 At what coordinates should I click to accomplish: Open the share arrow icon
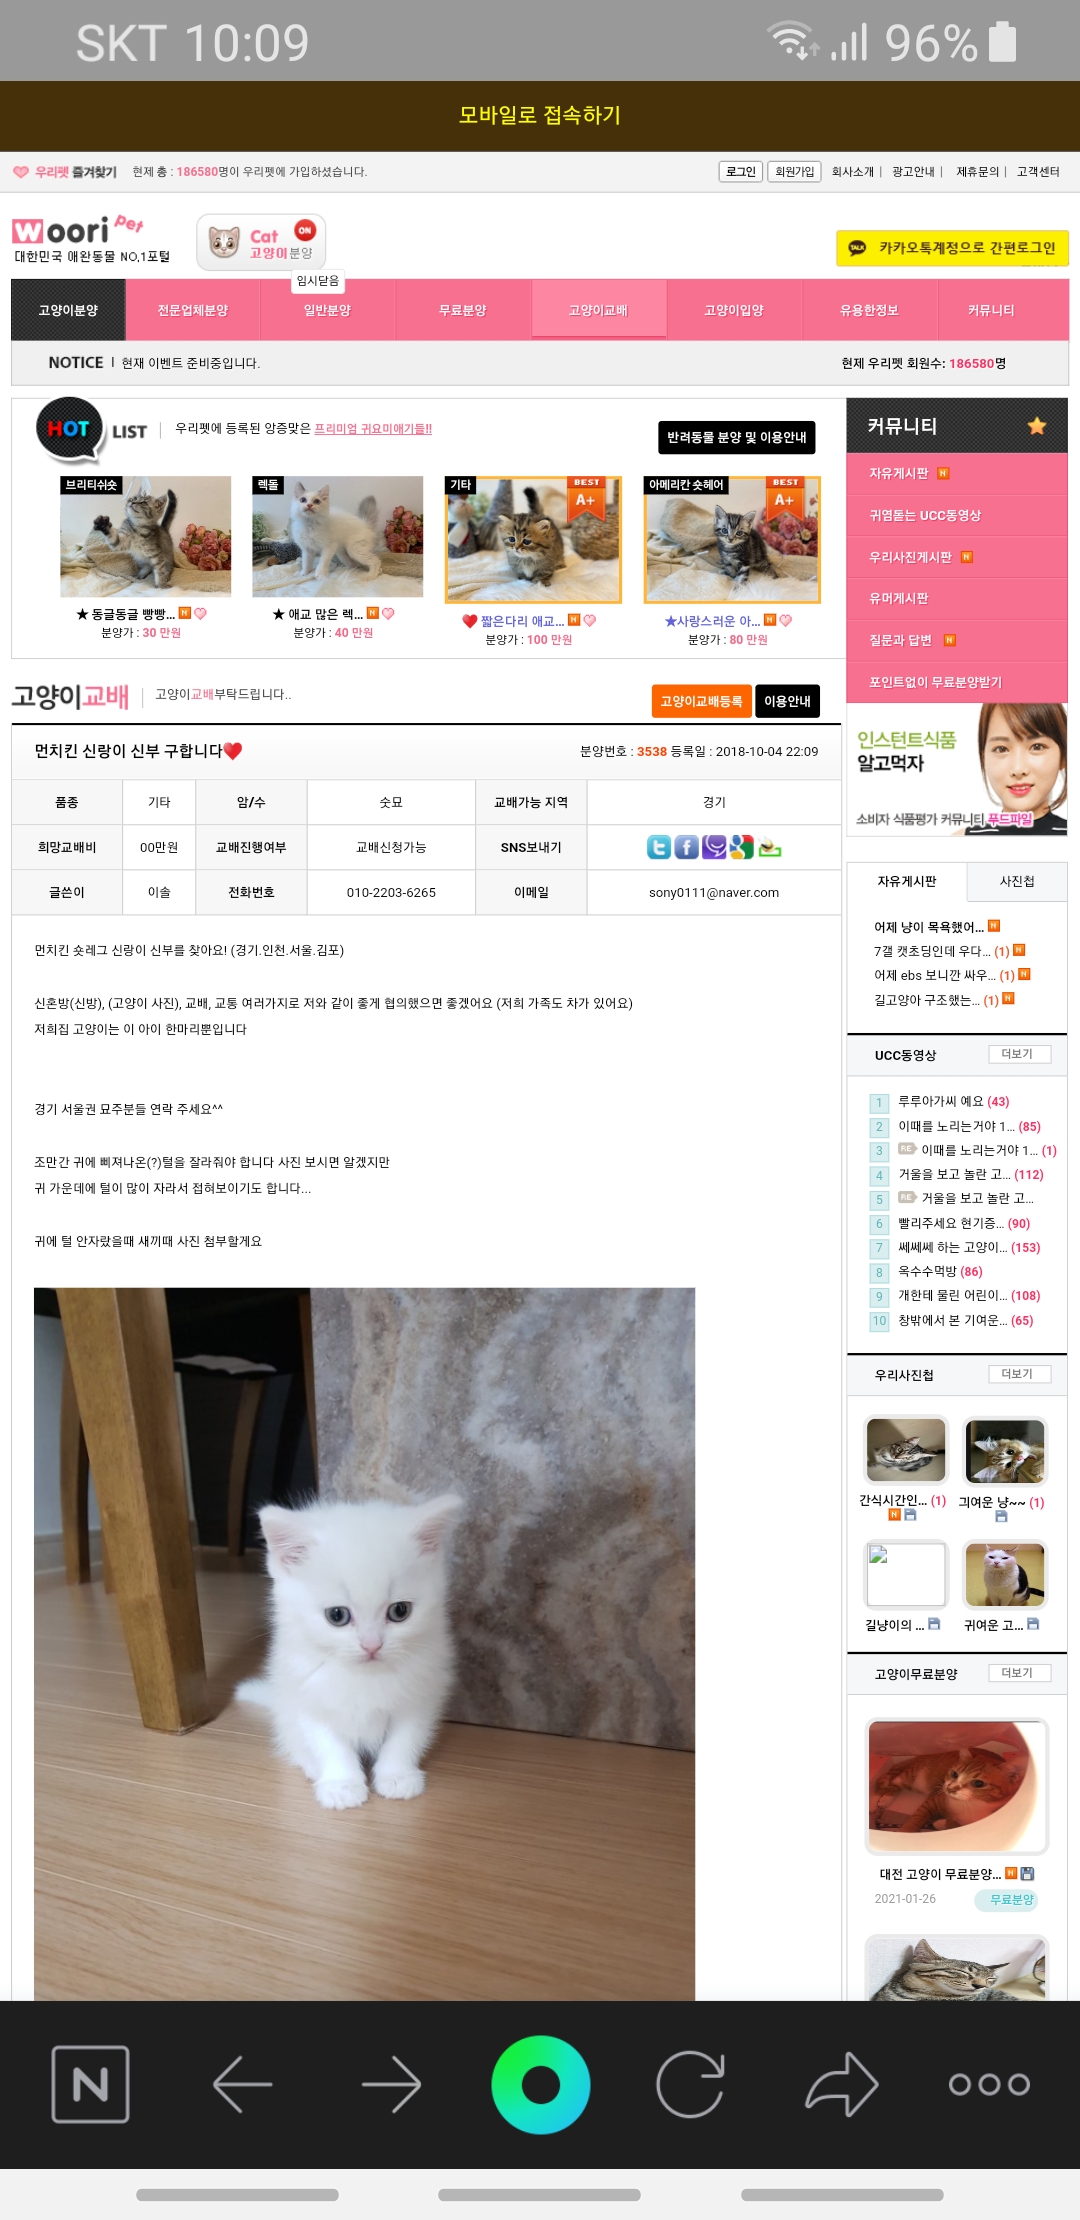tap(841, 2084)
